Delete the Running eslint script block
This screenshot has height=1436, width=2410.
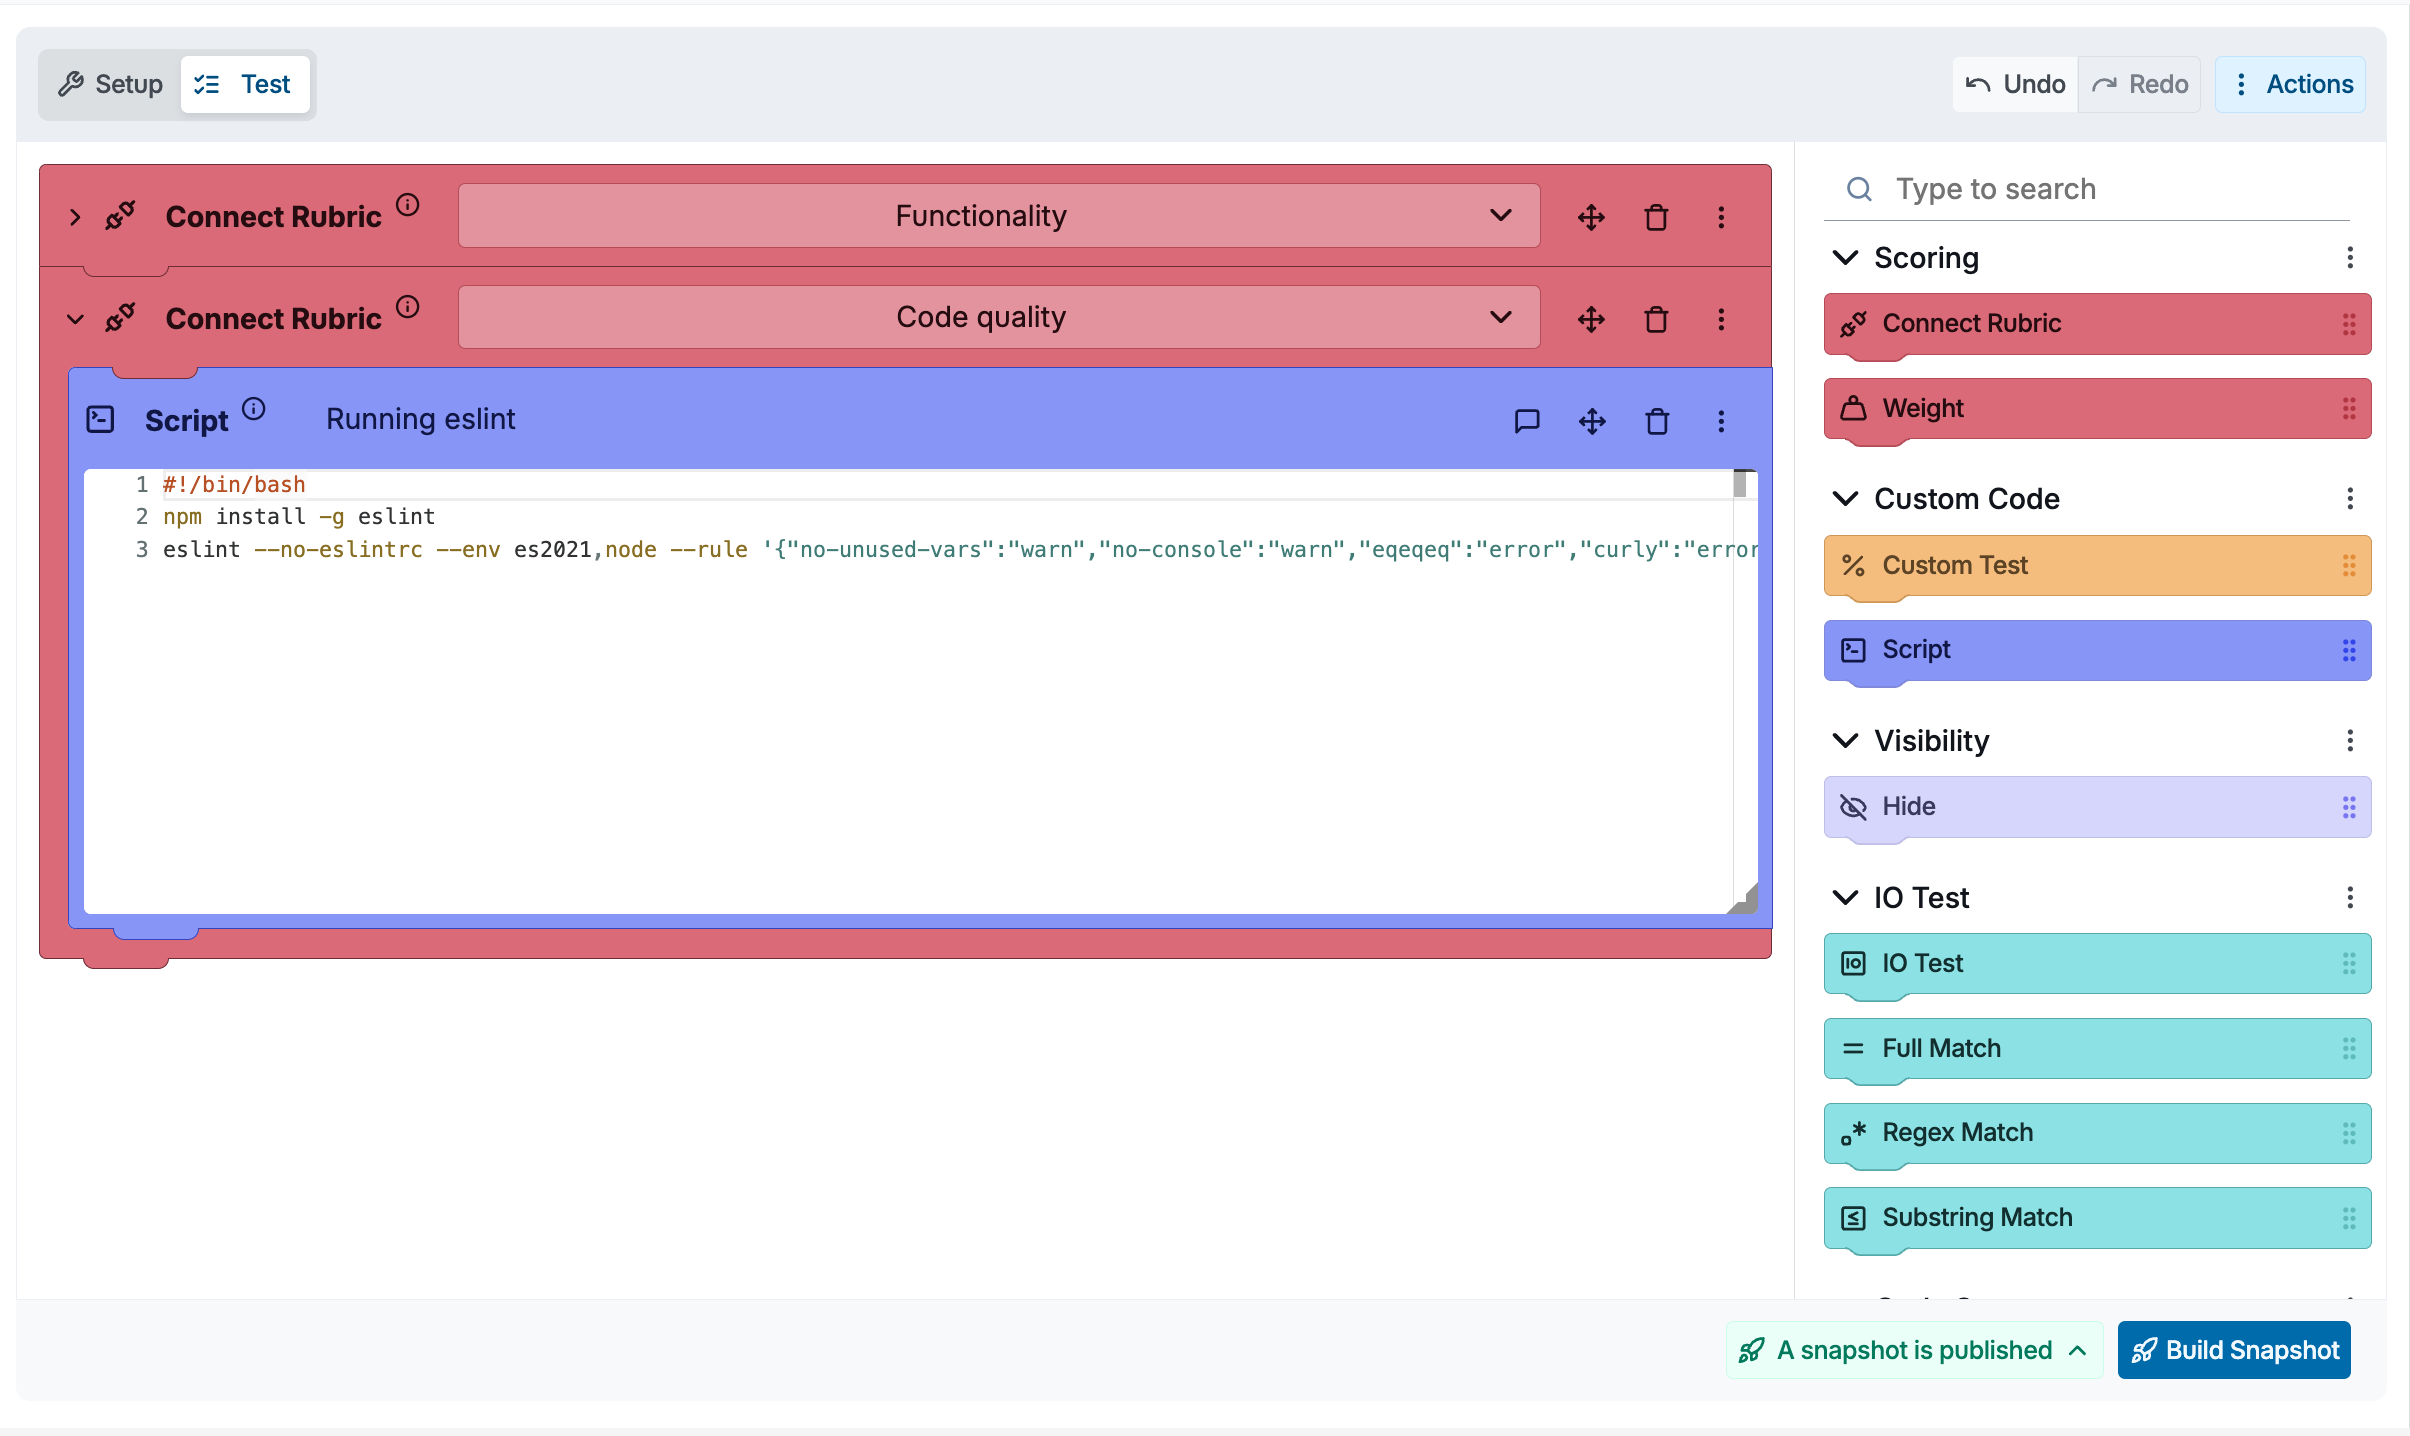click(1656, 421)
